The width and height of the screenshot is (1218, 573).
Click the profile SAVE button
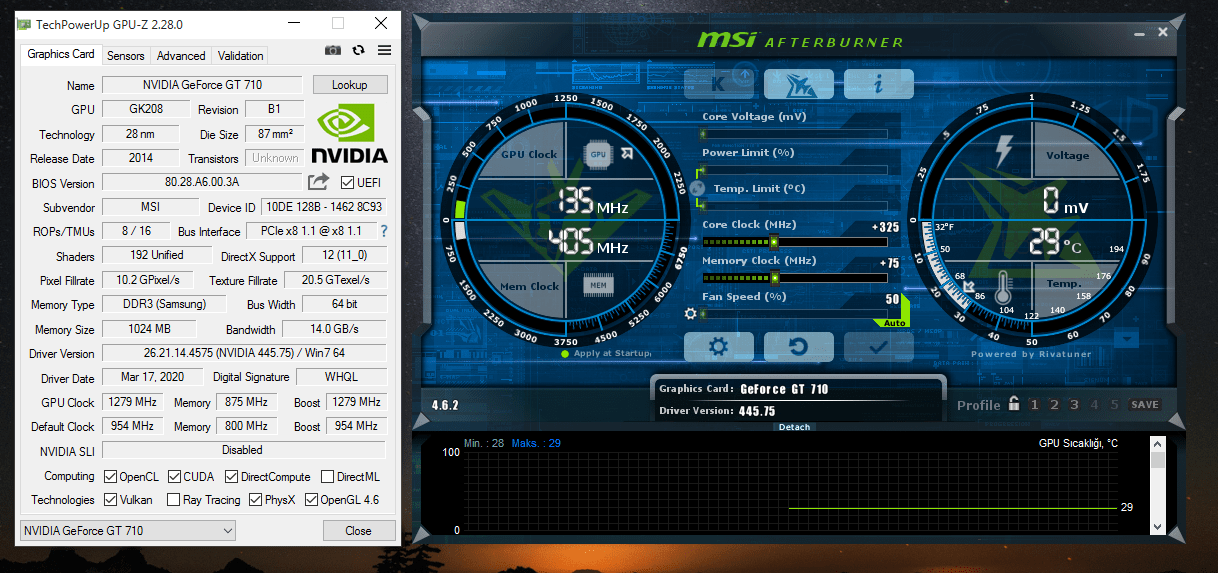[1145, 405]
